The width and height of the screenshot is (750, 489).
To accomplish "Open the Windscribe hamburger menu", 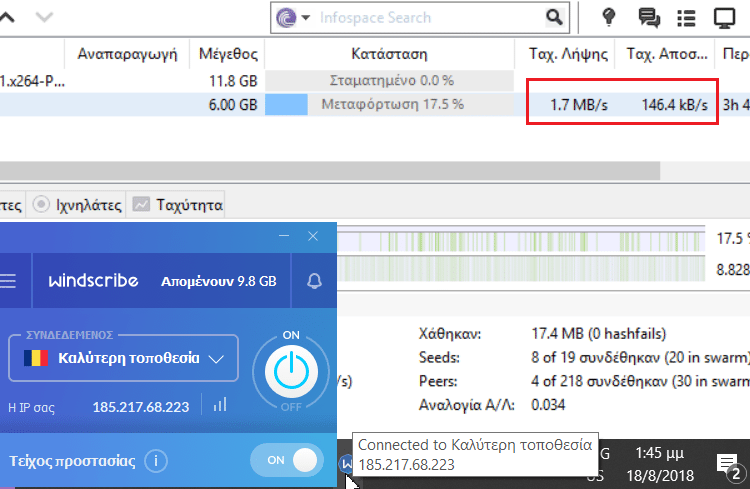I will pyautogui.click(x=8, y=281).
